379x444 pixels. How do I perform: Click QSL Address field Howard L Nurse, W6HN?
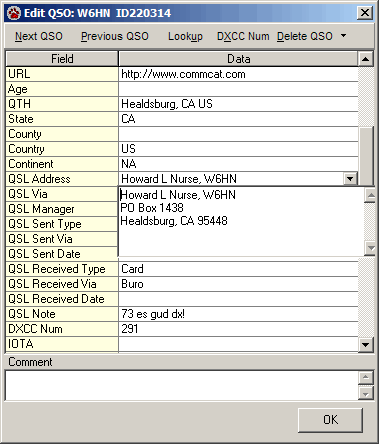[231, 179]
